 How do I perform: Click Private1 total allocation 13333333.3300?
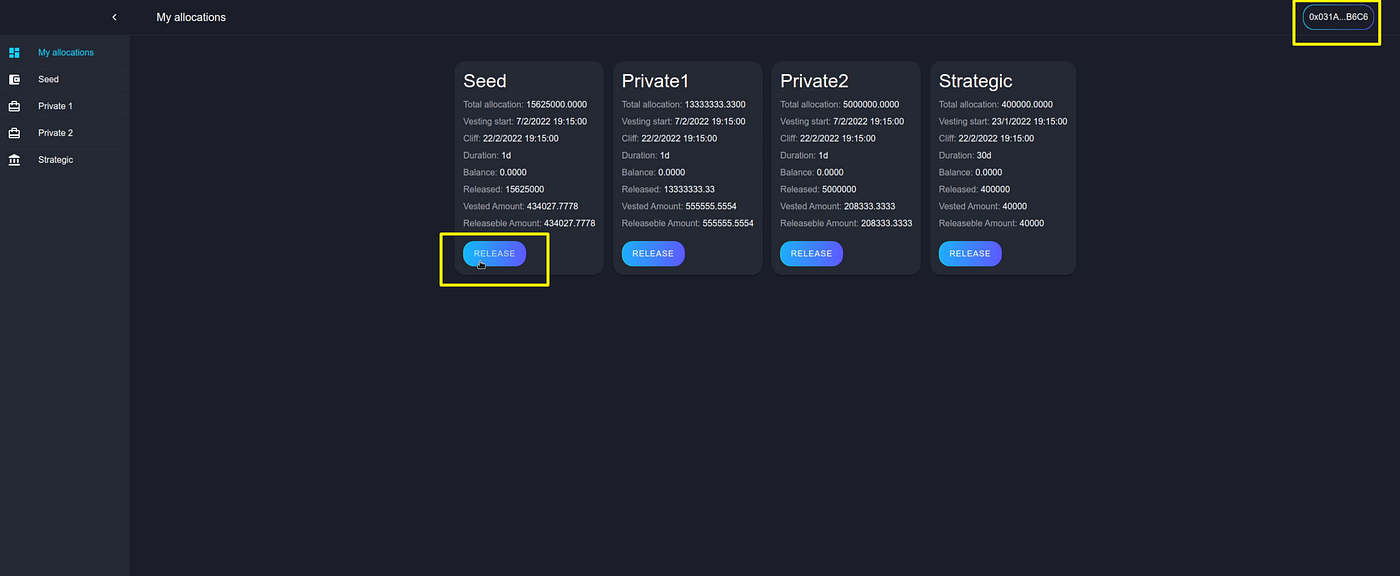click(715, 104)
